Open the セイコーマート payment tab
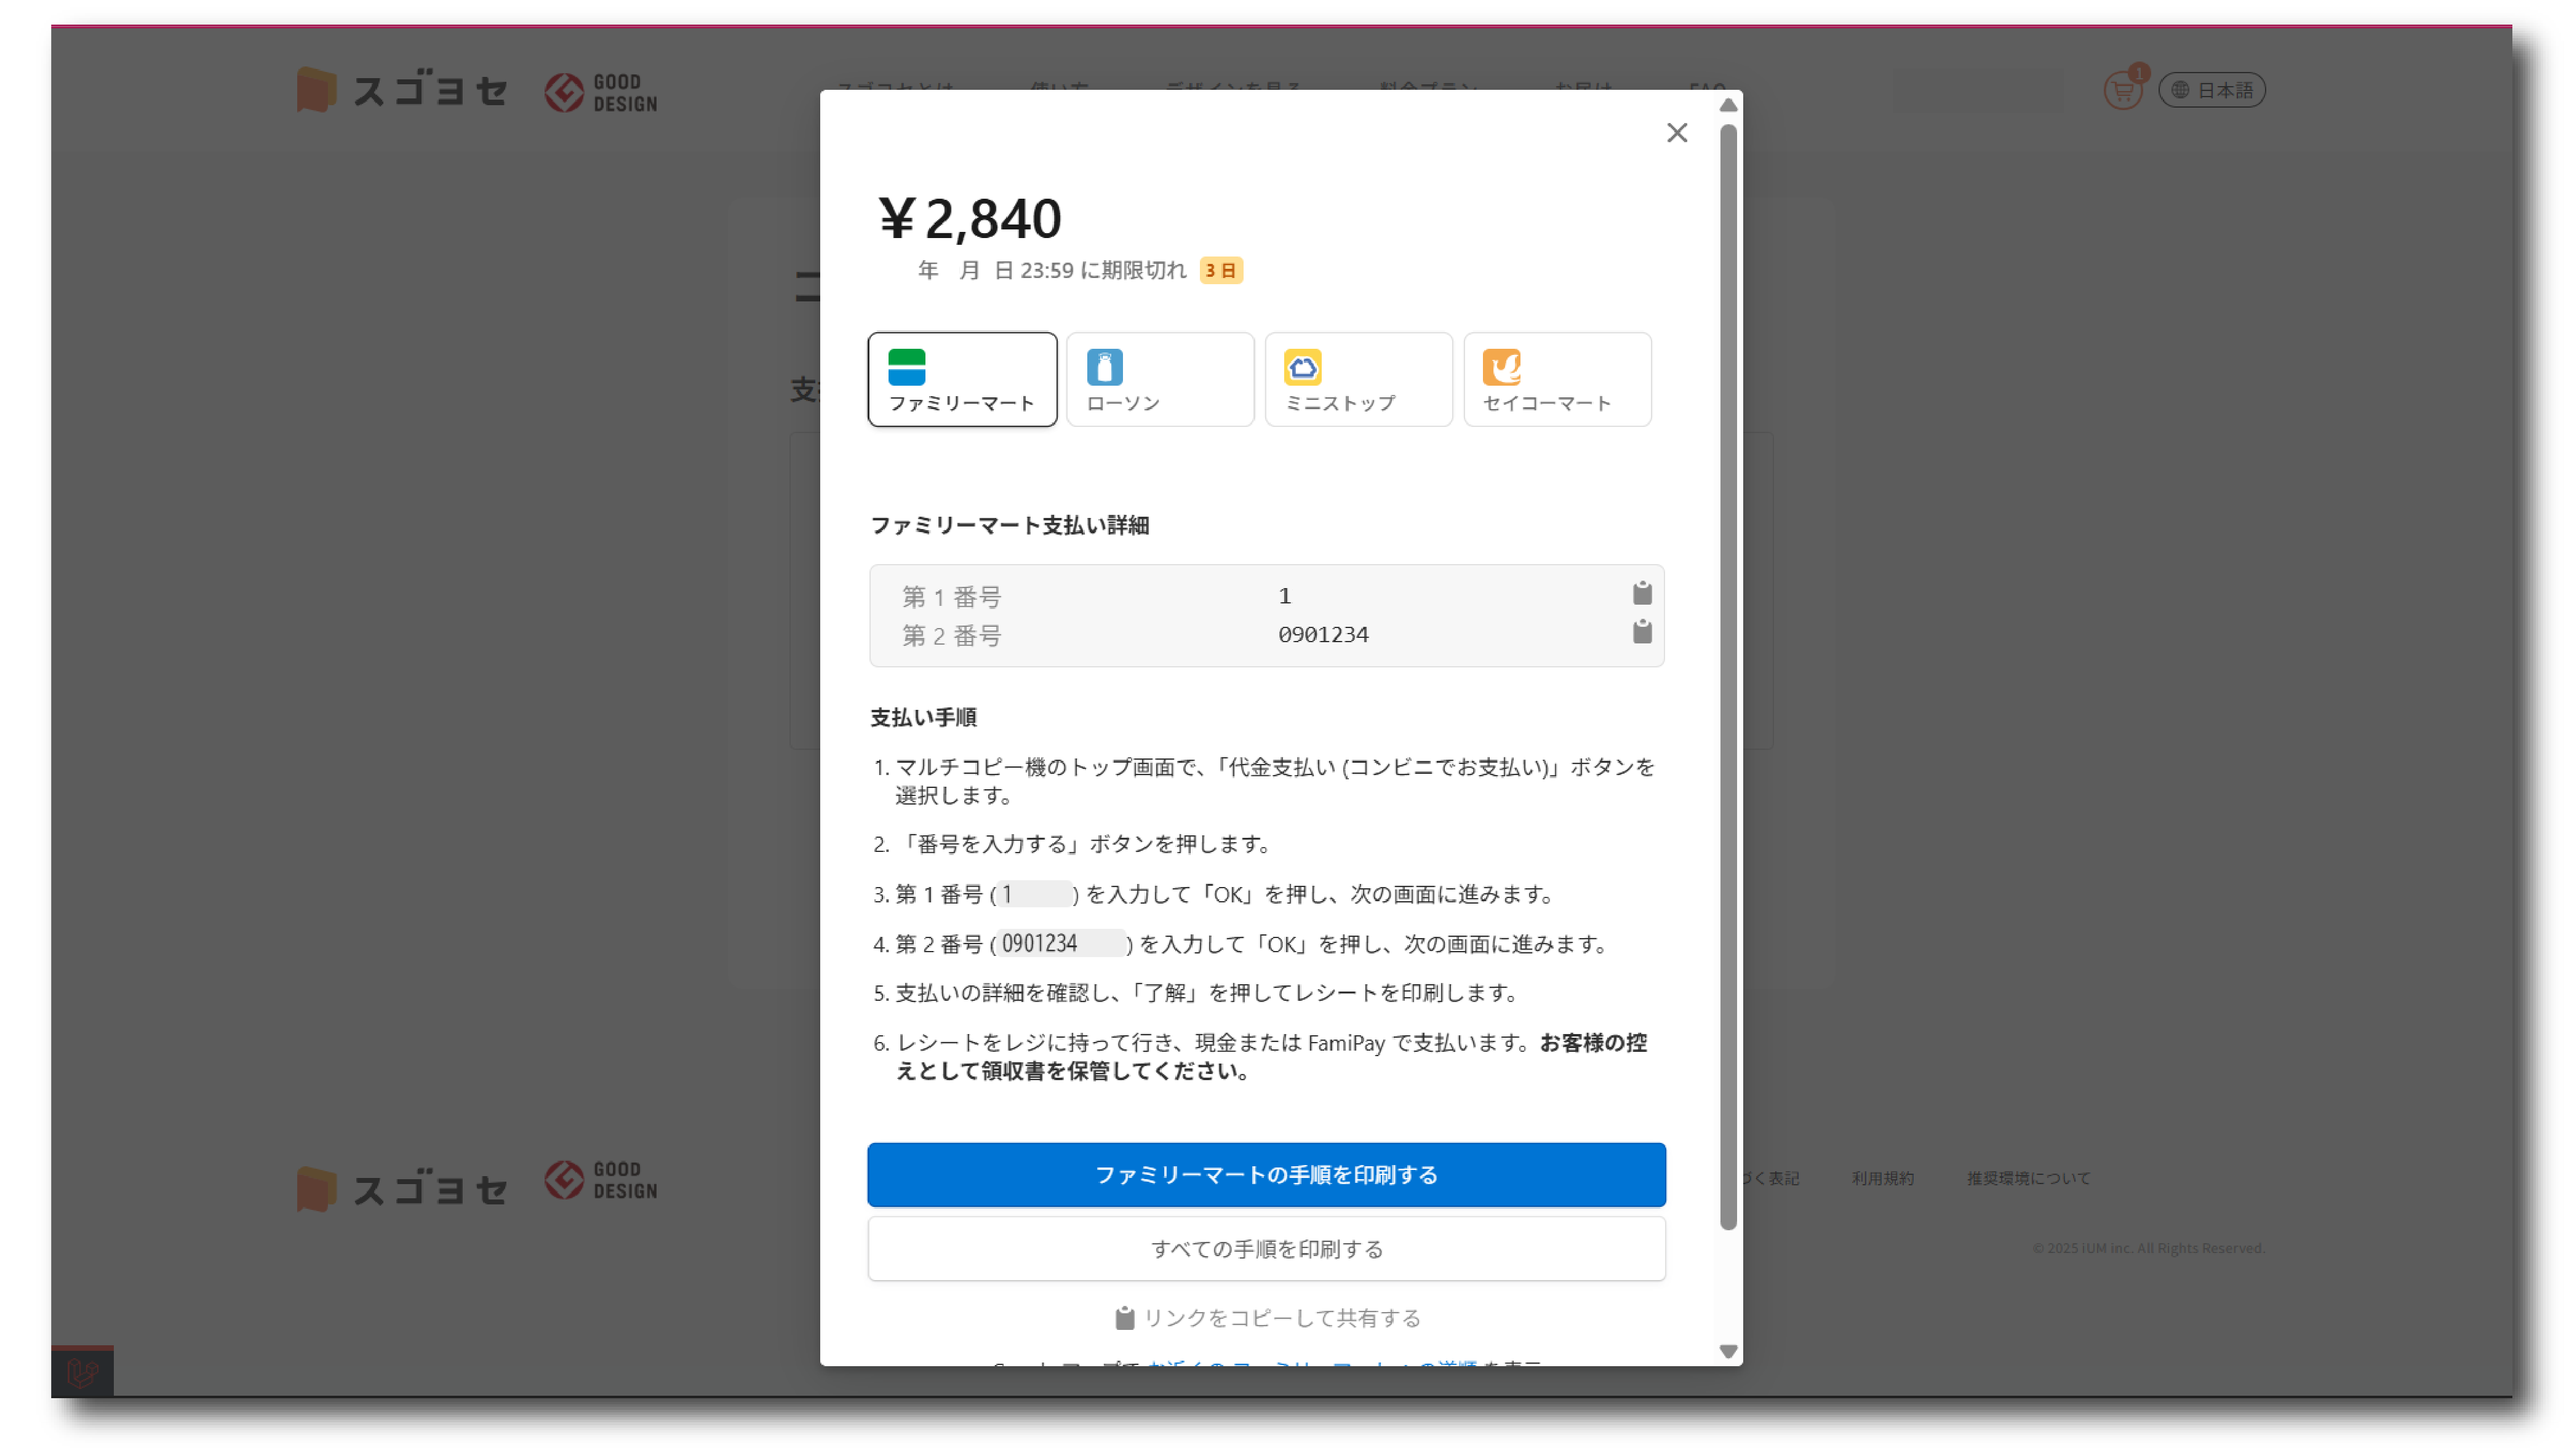The image size is (2569, 1456). [x=1556, y=380]
